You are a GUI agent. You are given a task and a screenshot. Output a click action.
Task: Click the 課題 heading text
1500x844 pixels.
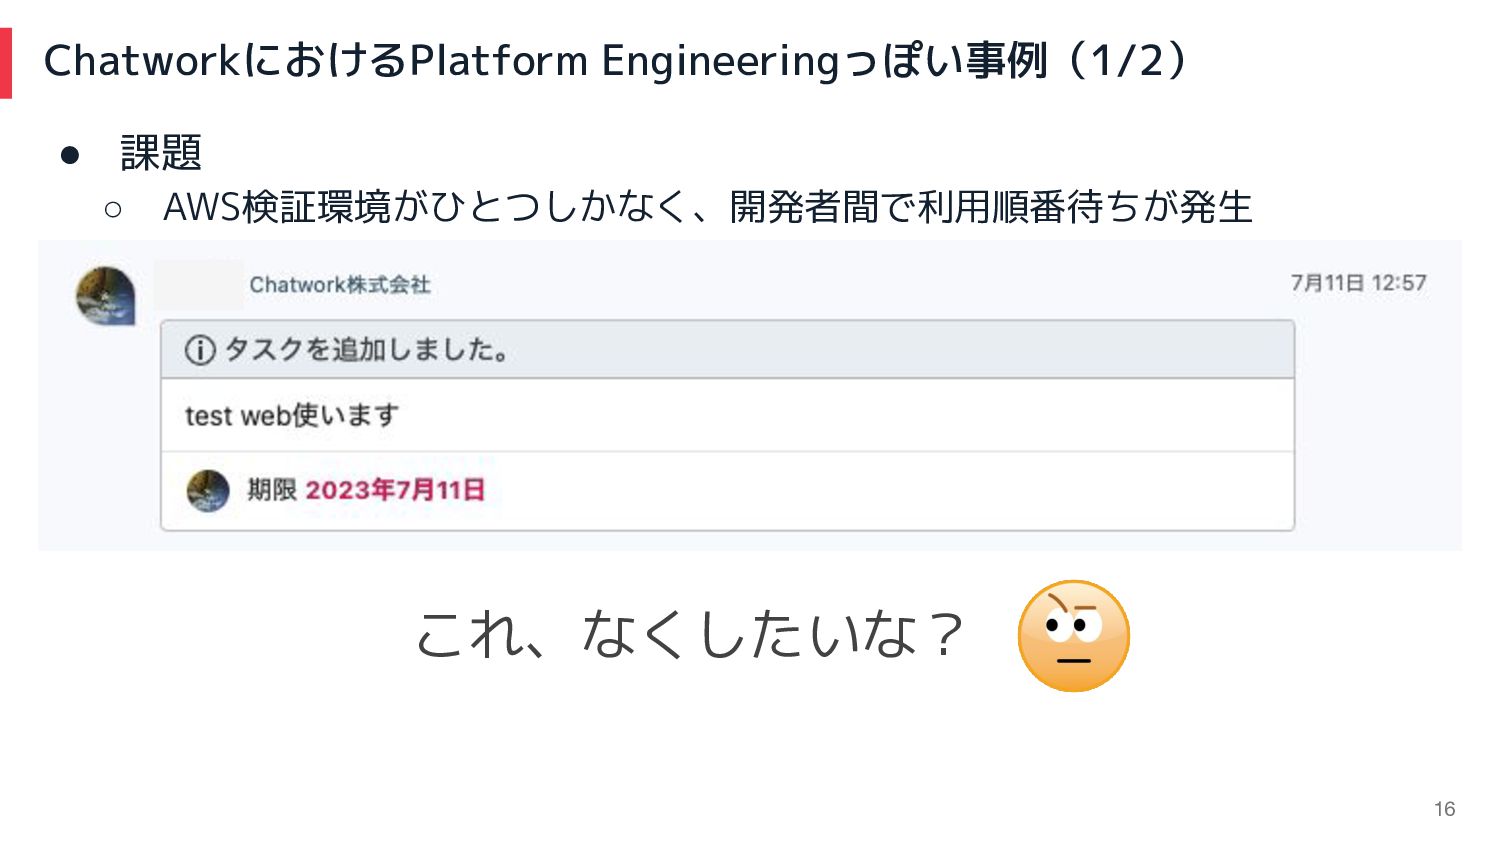[x=161, y=153]
